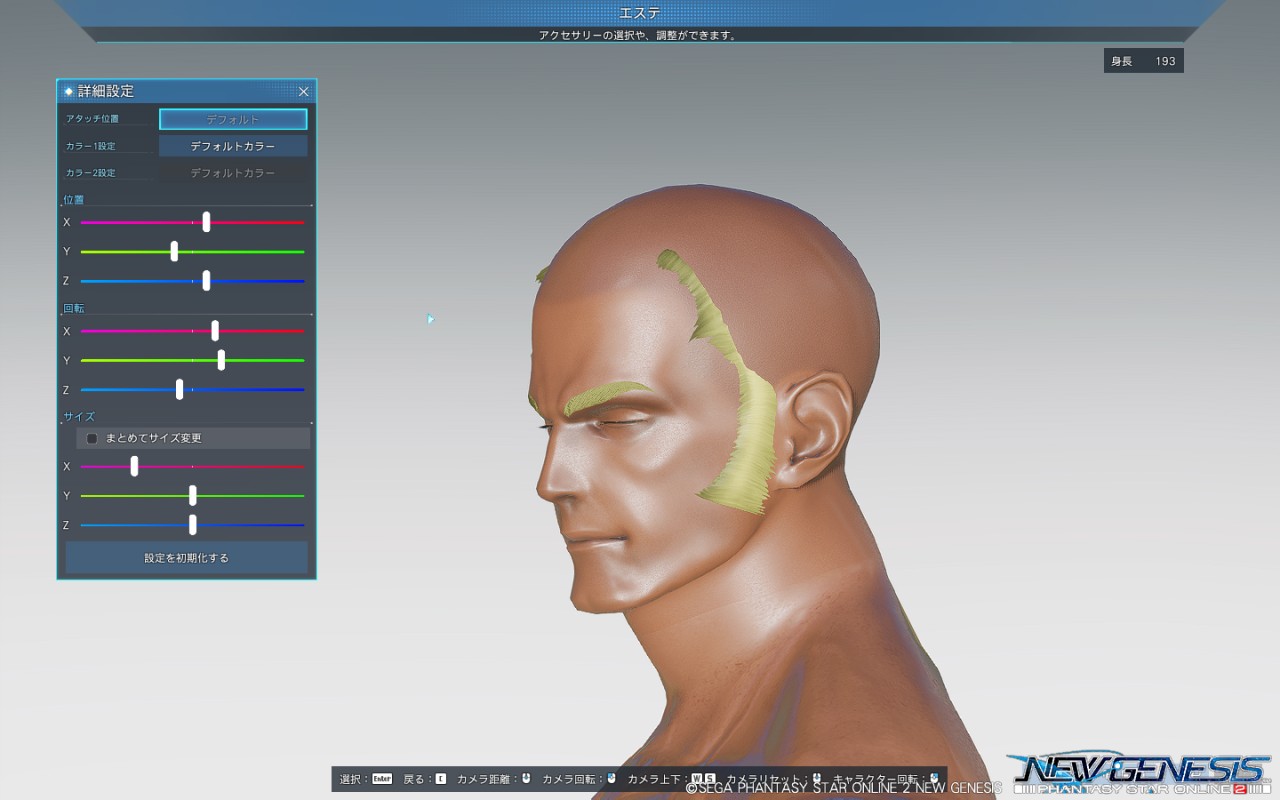The height and width of the screenshot is (800, 1280).
Task: Open the カラー1設定 デフォルトカラー button
Action: (233, 146)
